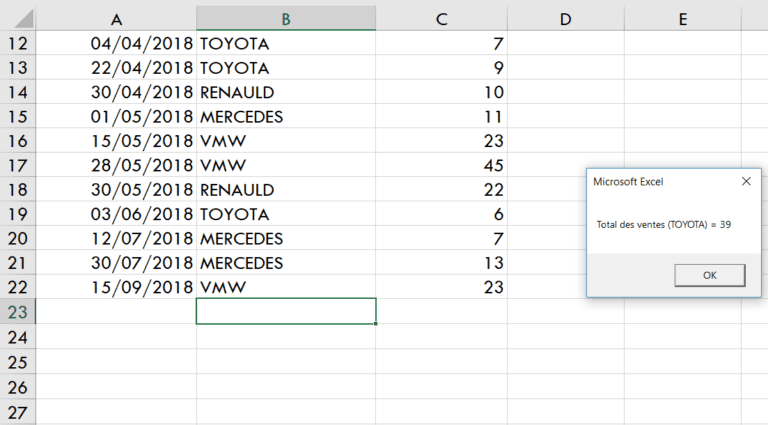
Task: Click the active empty cell B23
Action: 286,311
